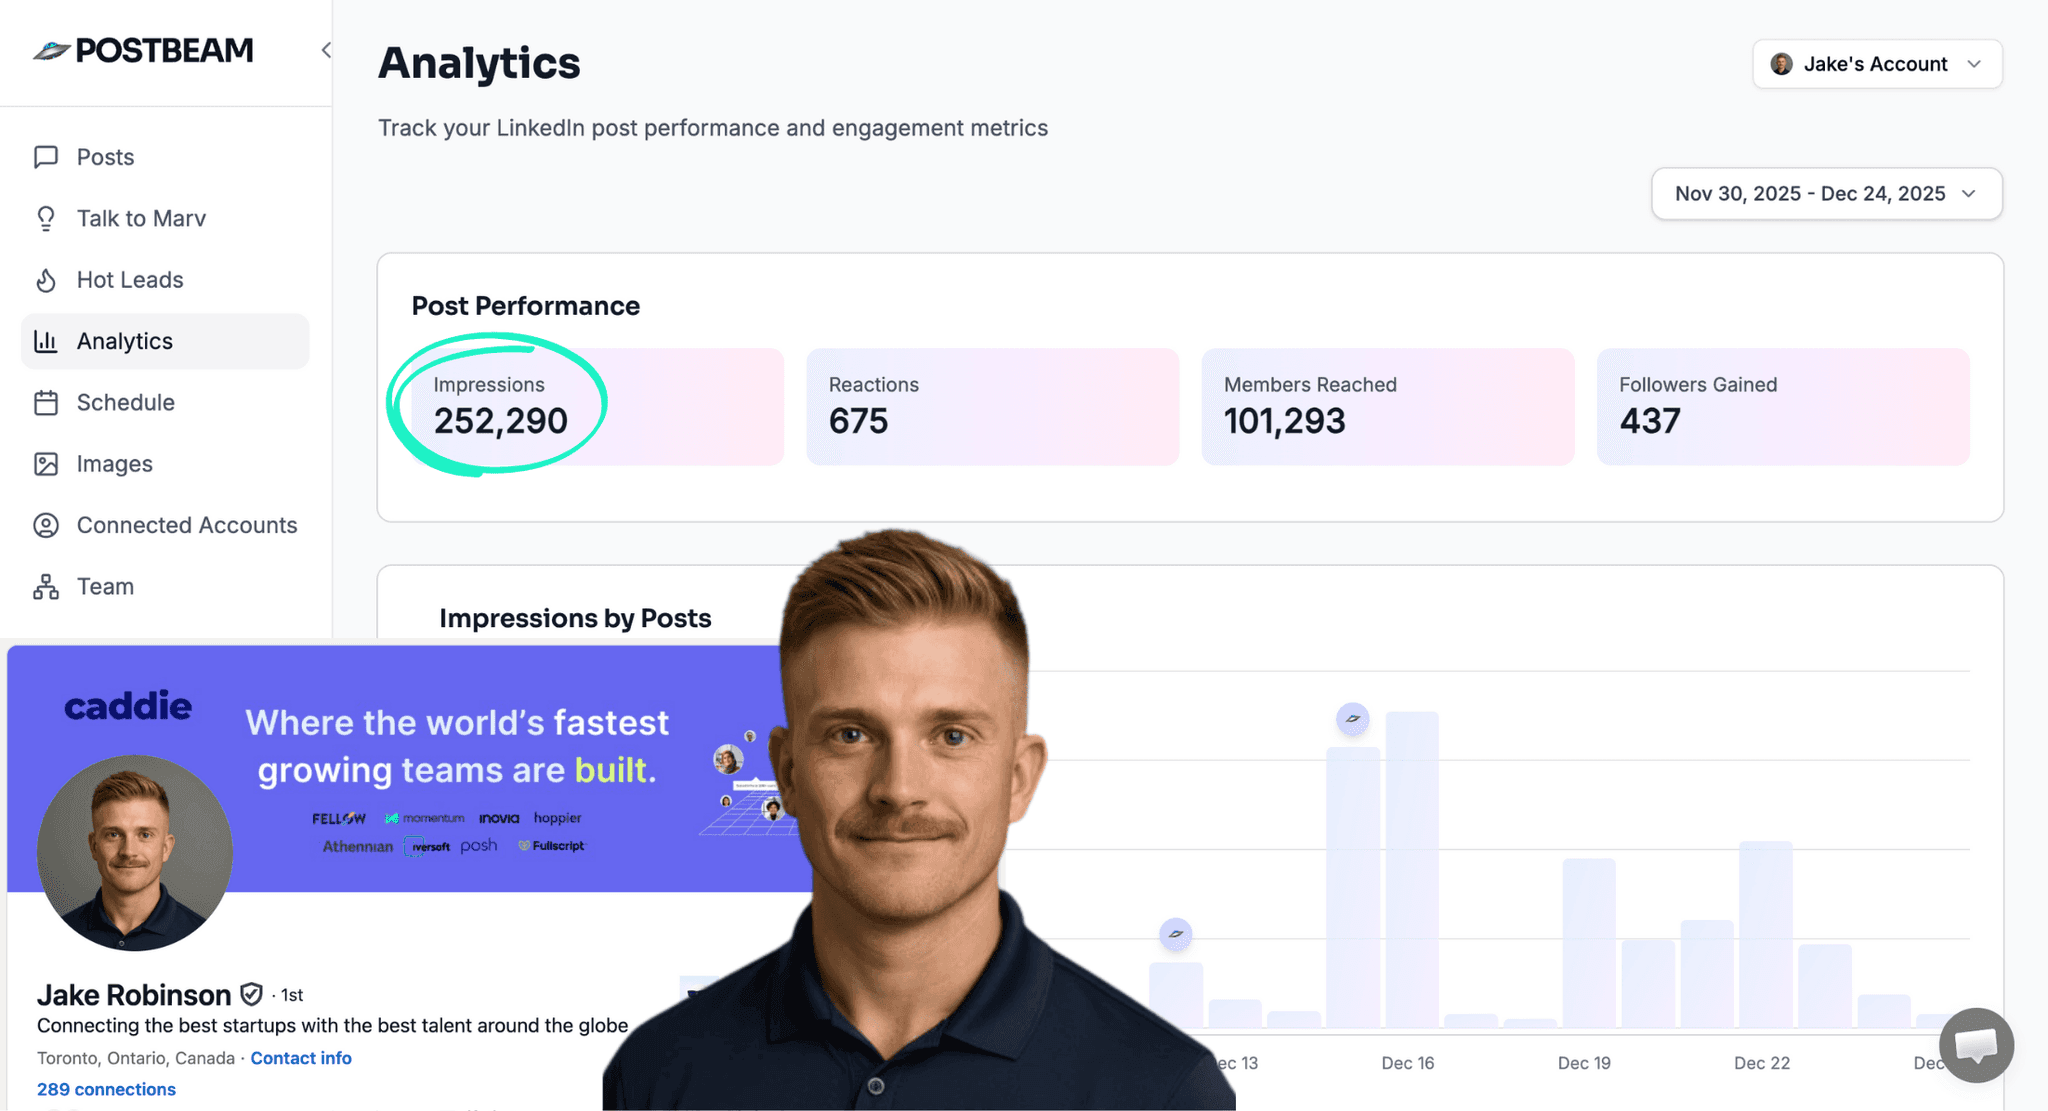The image size is (2048, 1111).
Task: Click the Talk to Marv lightbulb icon
Action: click(x=46, y=219)
